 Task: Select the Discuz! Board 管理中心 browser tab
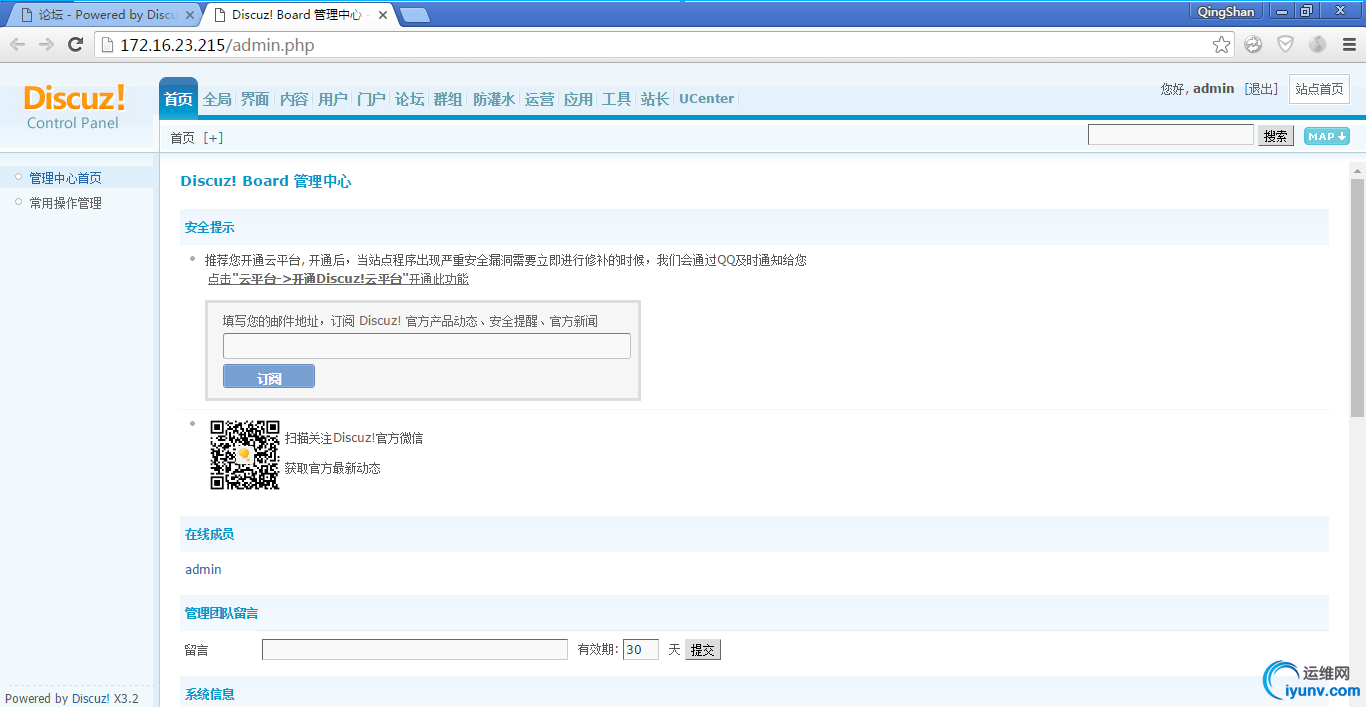click(296, 15)
